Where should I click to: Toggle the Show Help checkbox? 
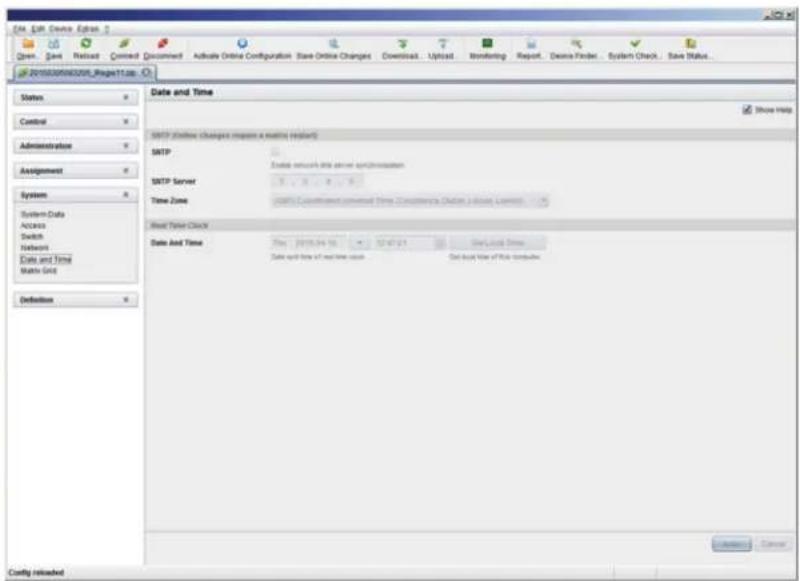pos(747,110)
